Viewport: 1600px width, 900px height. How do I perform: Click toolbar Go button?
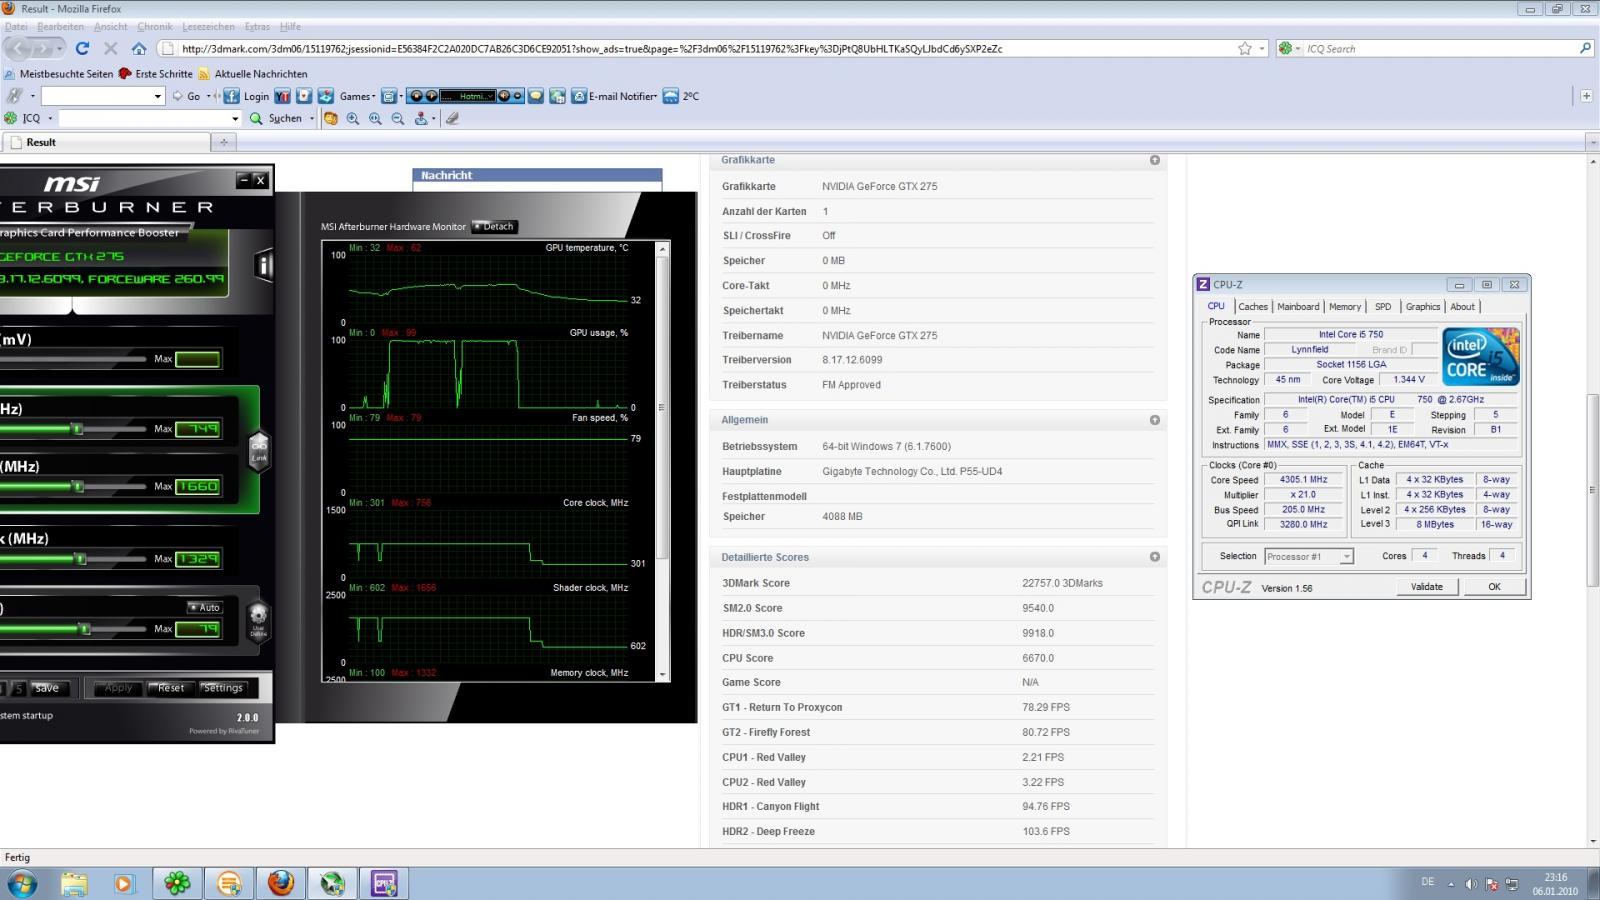[x=186, y=96]
